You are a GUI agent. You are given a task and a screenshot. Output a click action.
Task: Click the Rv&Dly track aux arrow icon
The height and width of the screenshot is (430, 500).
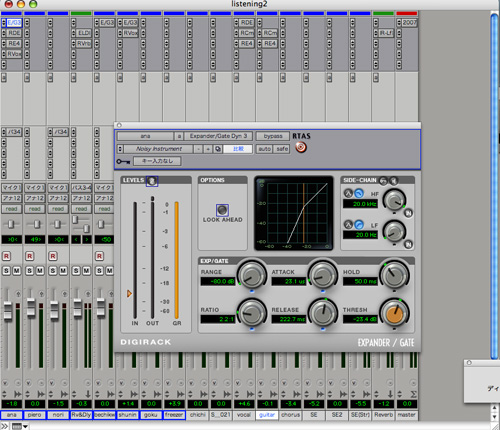[88, 394]
